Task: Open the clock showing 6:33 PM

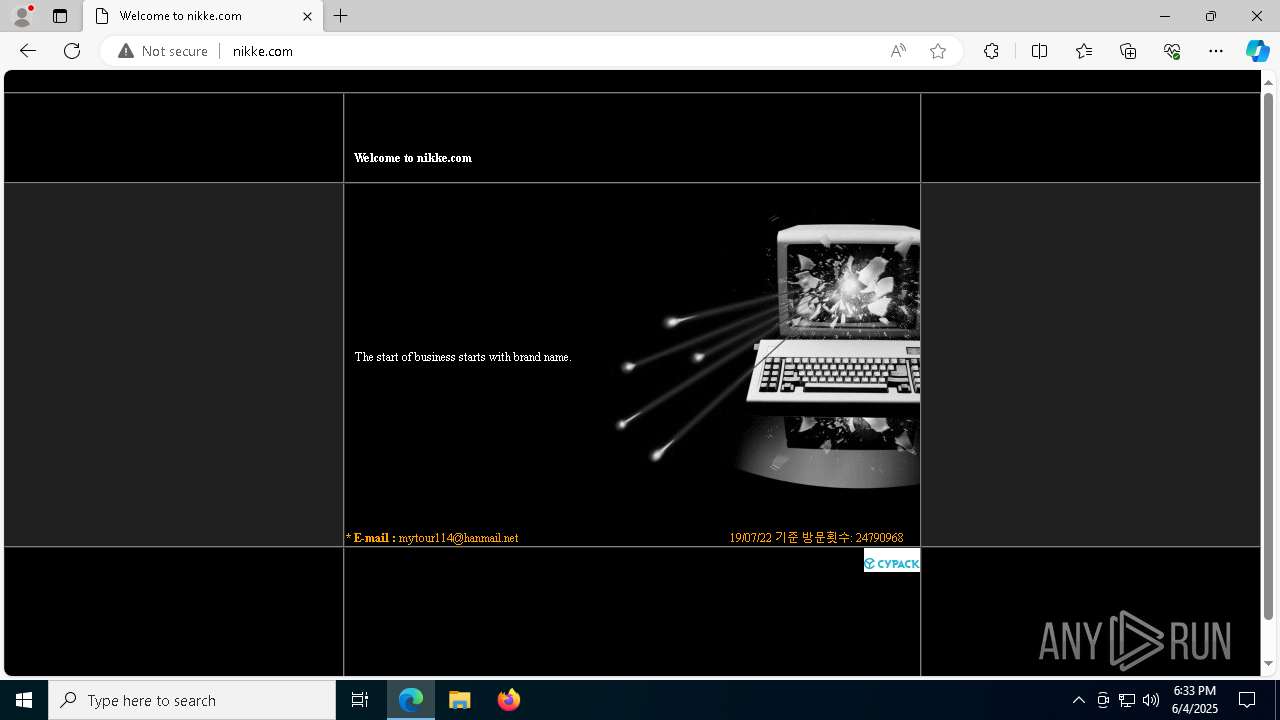Action: click(1194, 700)
